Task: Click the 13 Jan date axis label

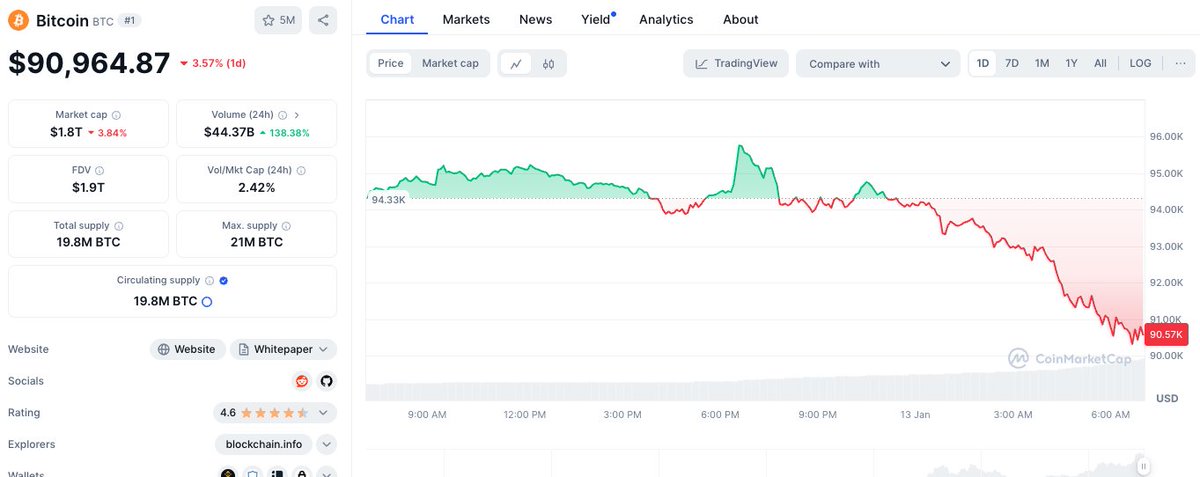Action: pyautogui.click(x=915, y=414)
